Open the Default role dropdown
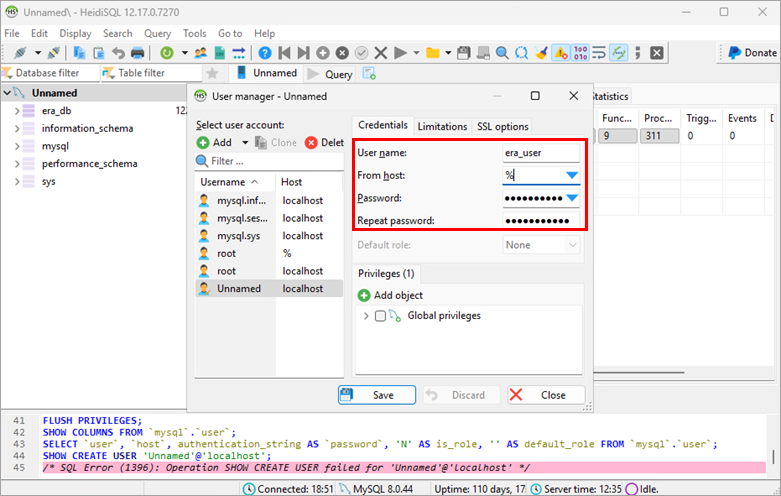This screenshot has height=496, width=781. coord(541,245)
